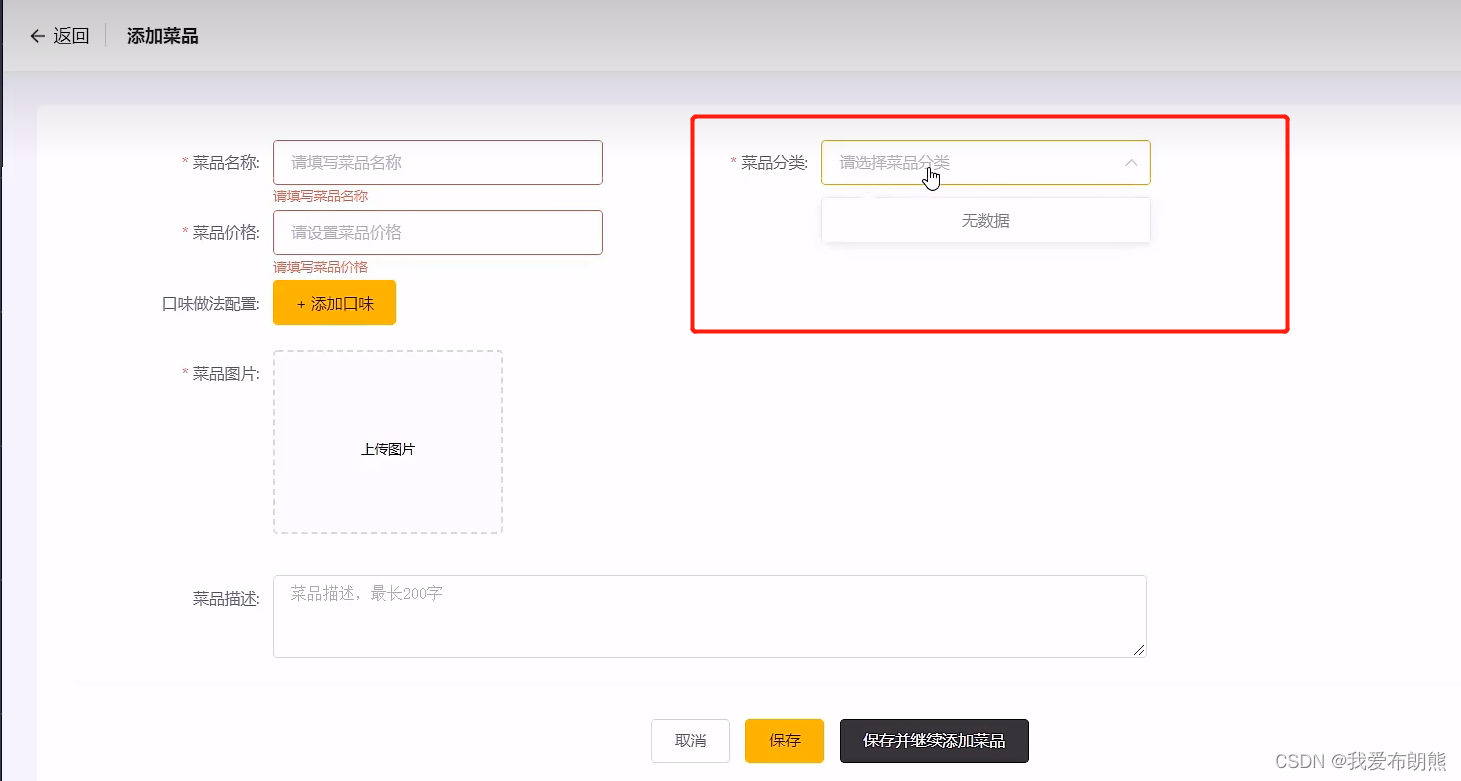
Task: Click 无数据 text in dropdown list
Action: 985,221
